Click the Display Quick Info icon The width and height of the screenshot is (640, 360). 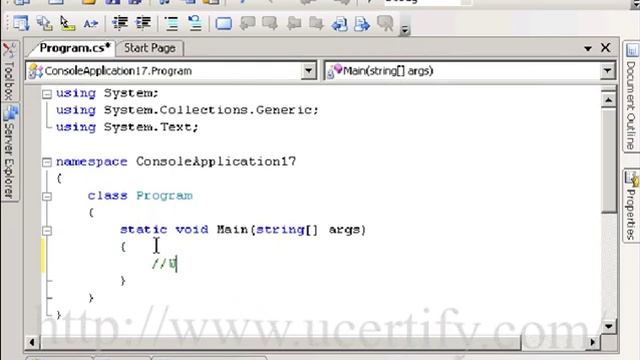pos(67,23)
